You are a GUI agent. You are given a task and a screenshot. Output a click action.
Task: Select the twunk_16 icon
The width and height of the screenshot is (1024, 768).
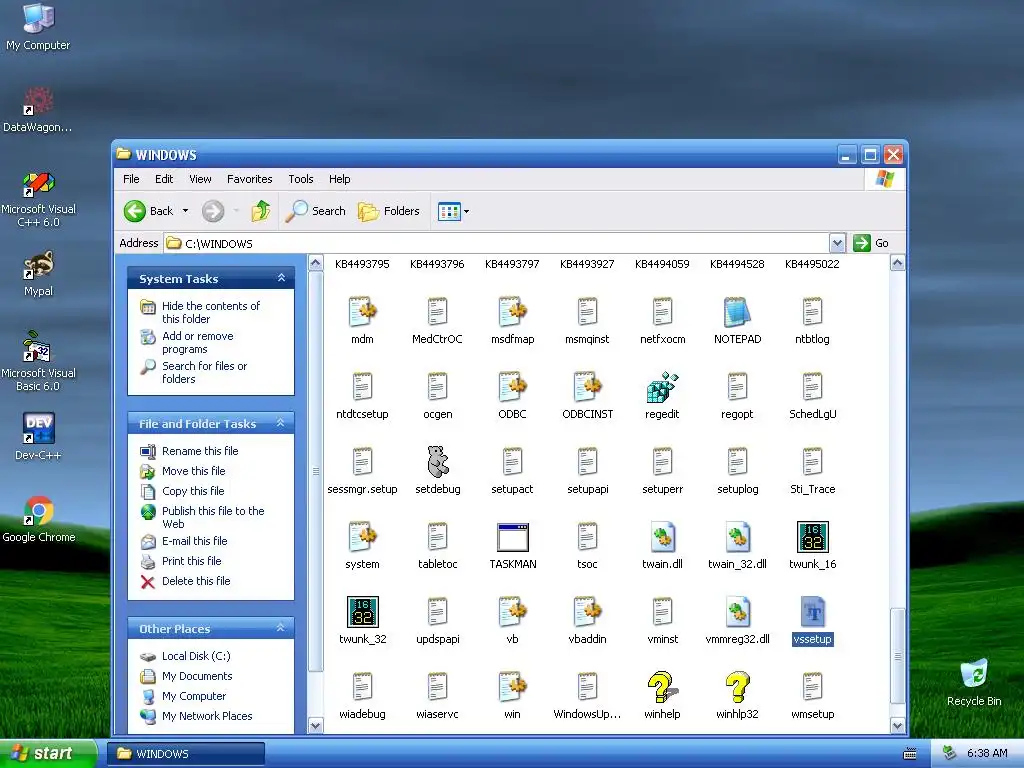[x=812, y=537]
